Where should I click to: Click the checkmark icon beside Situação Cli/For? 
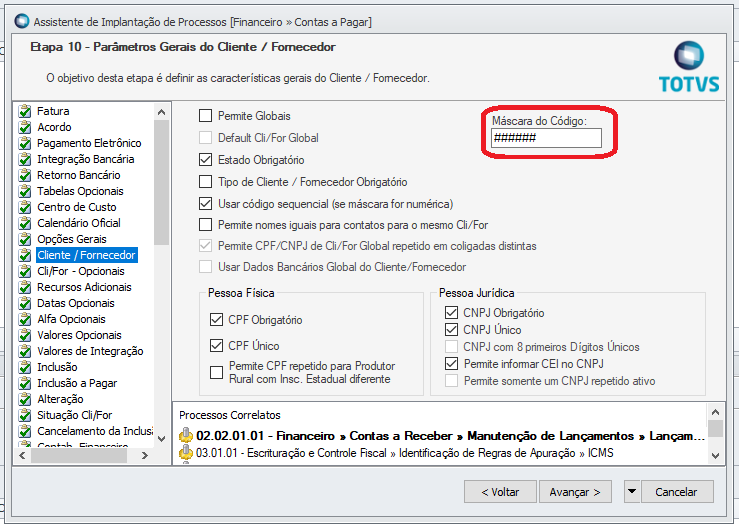(x=25, y=416)
